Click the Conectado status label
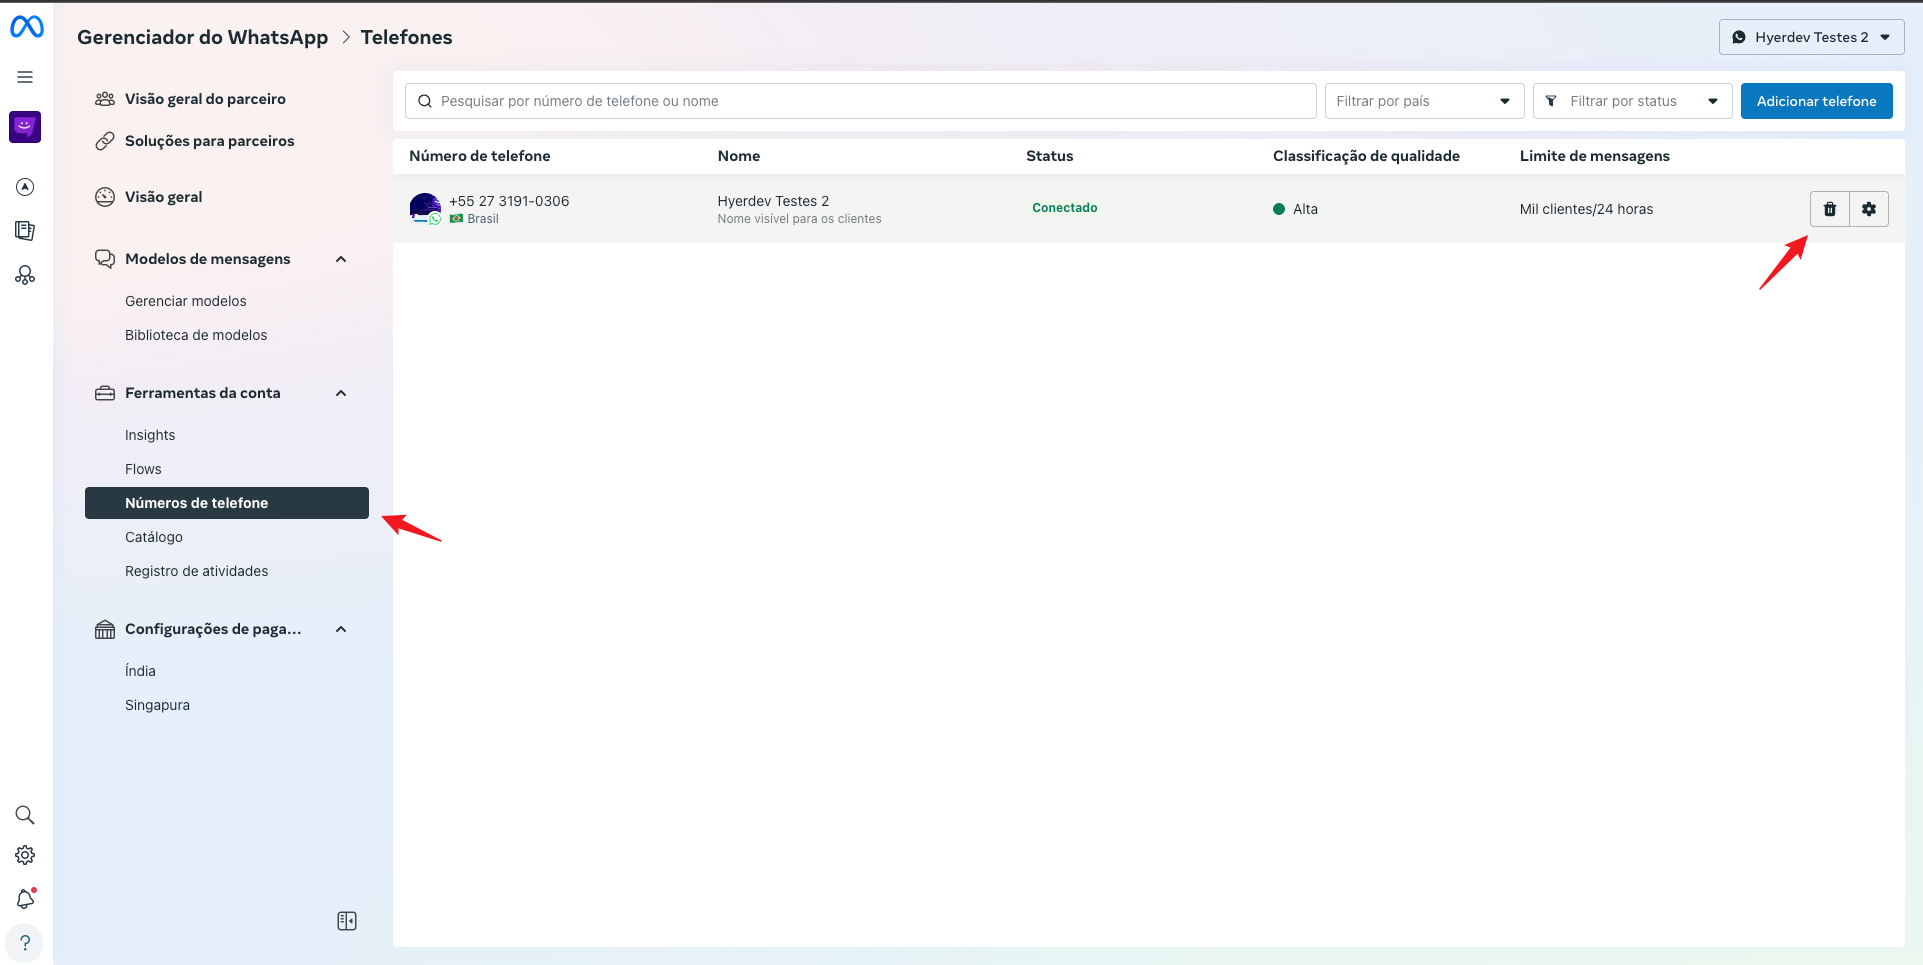The width and height of the screenshot is (1923, 965). (1065, 208)
